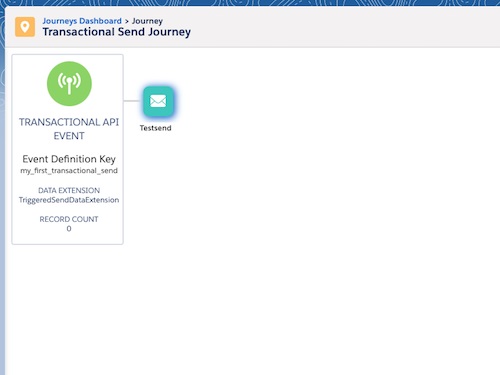The width and height of the screenshot is (500, 375).
Task: Open the Journeys Dashboard breadcrumb link
Action: [82, 21]
